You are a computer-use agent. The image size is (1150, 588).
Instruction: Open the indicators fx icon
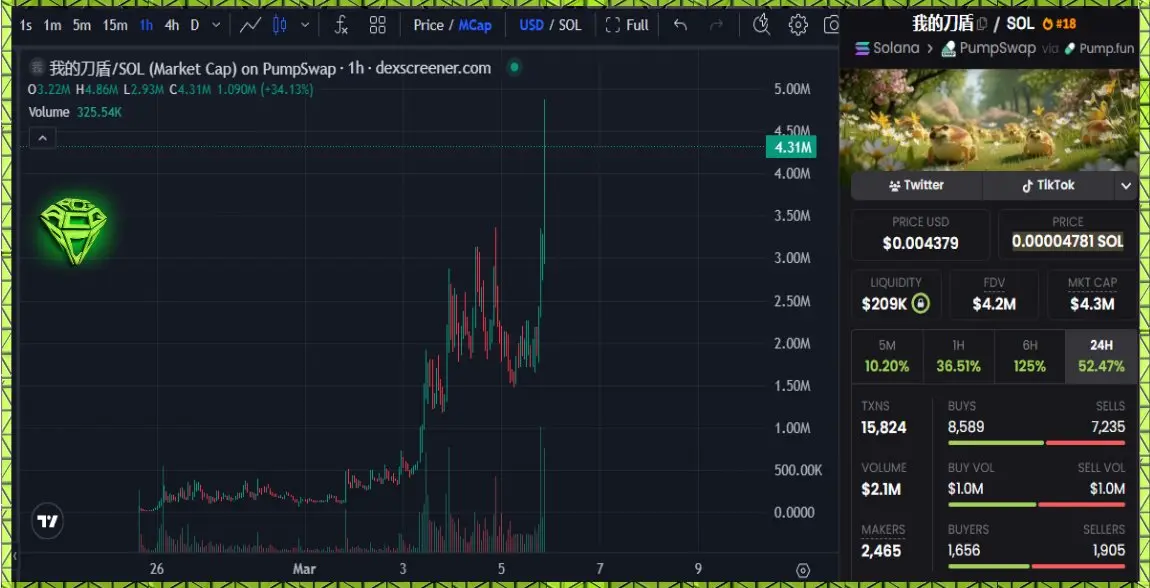pyautogui.click(x=341, y=25)
